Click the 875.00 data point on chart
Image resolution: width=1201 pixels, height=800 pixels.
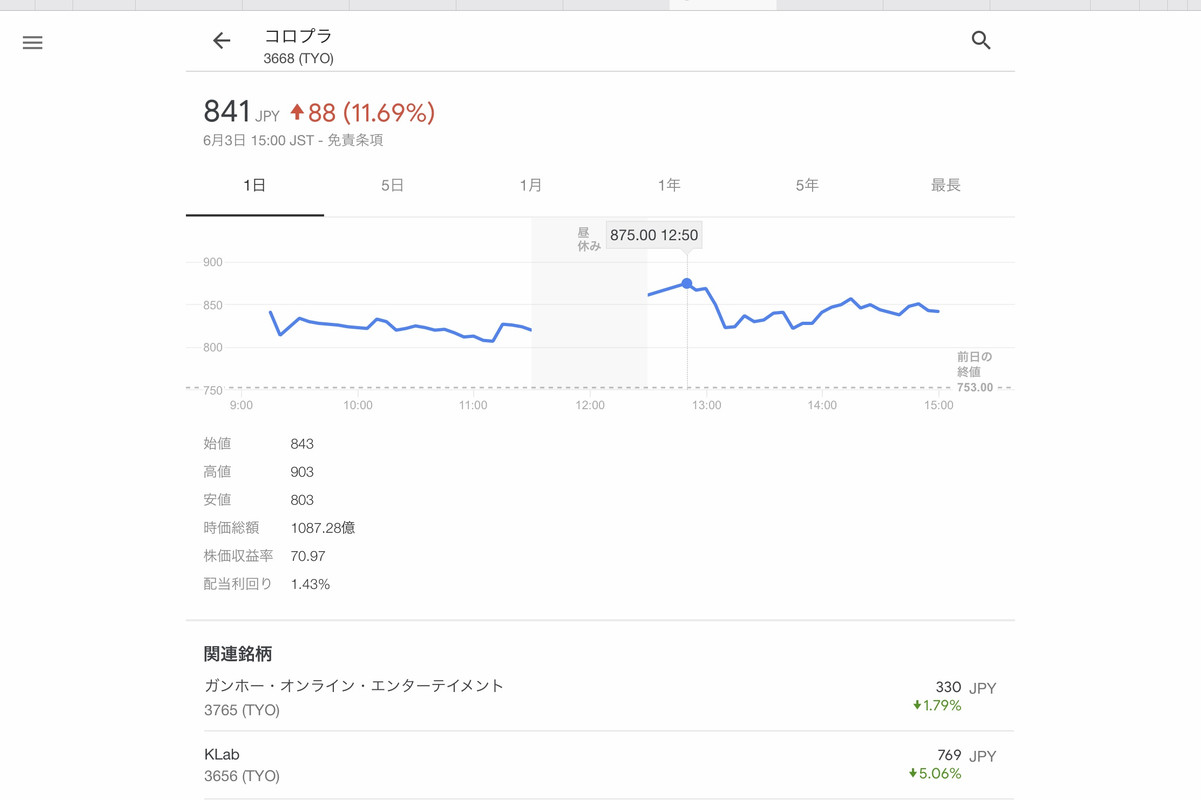[687, 284]
